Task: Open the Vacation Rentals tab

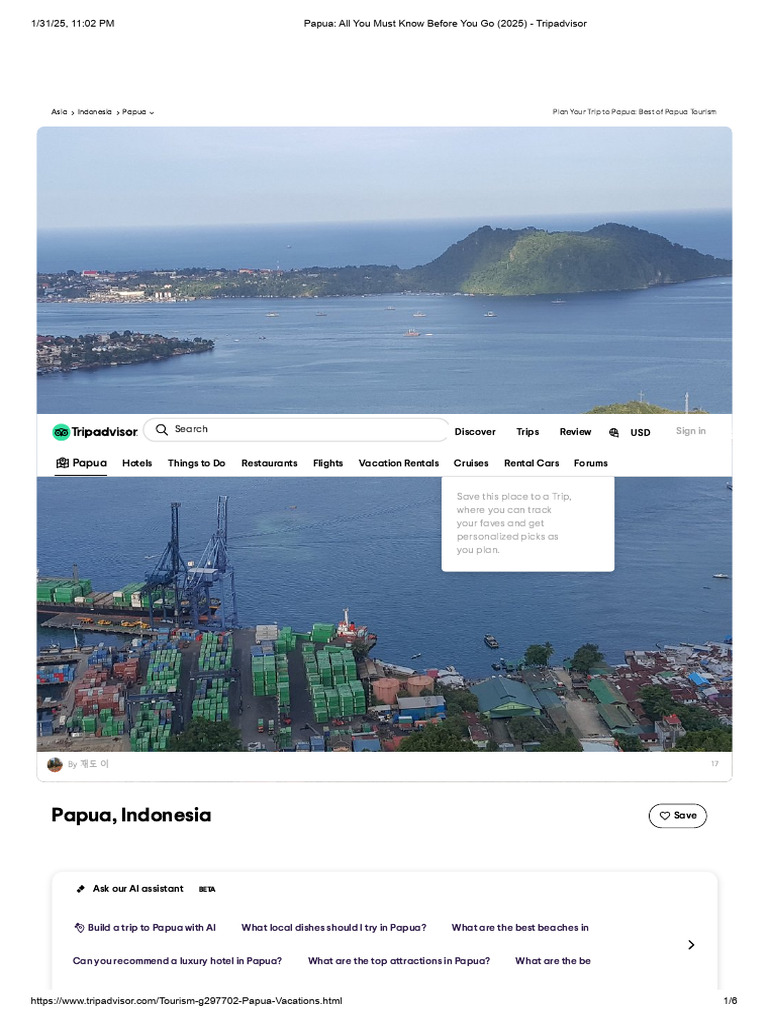Action: [398, 463]
